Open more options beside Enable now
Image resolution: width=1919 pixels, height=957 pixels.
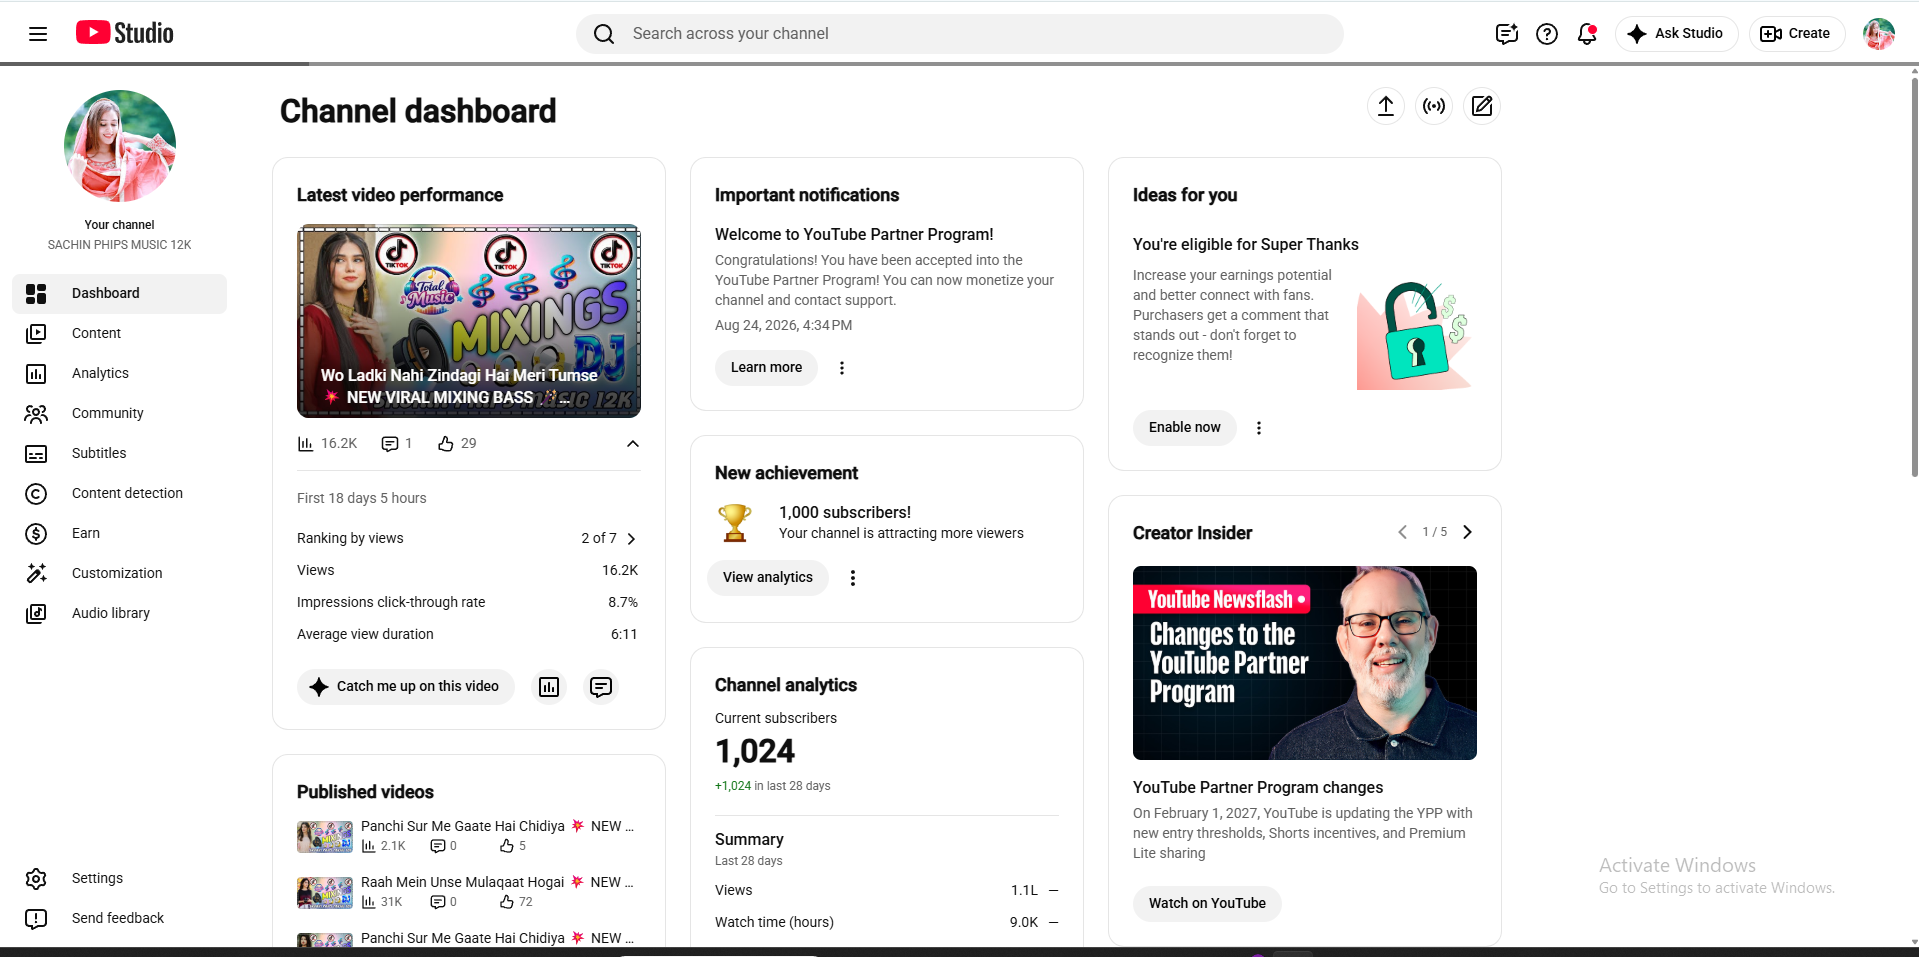(x=1259, y=428)
